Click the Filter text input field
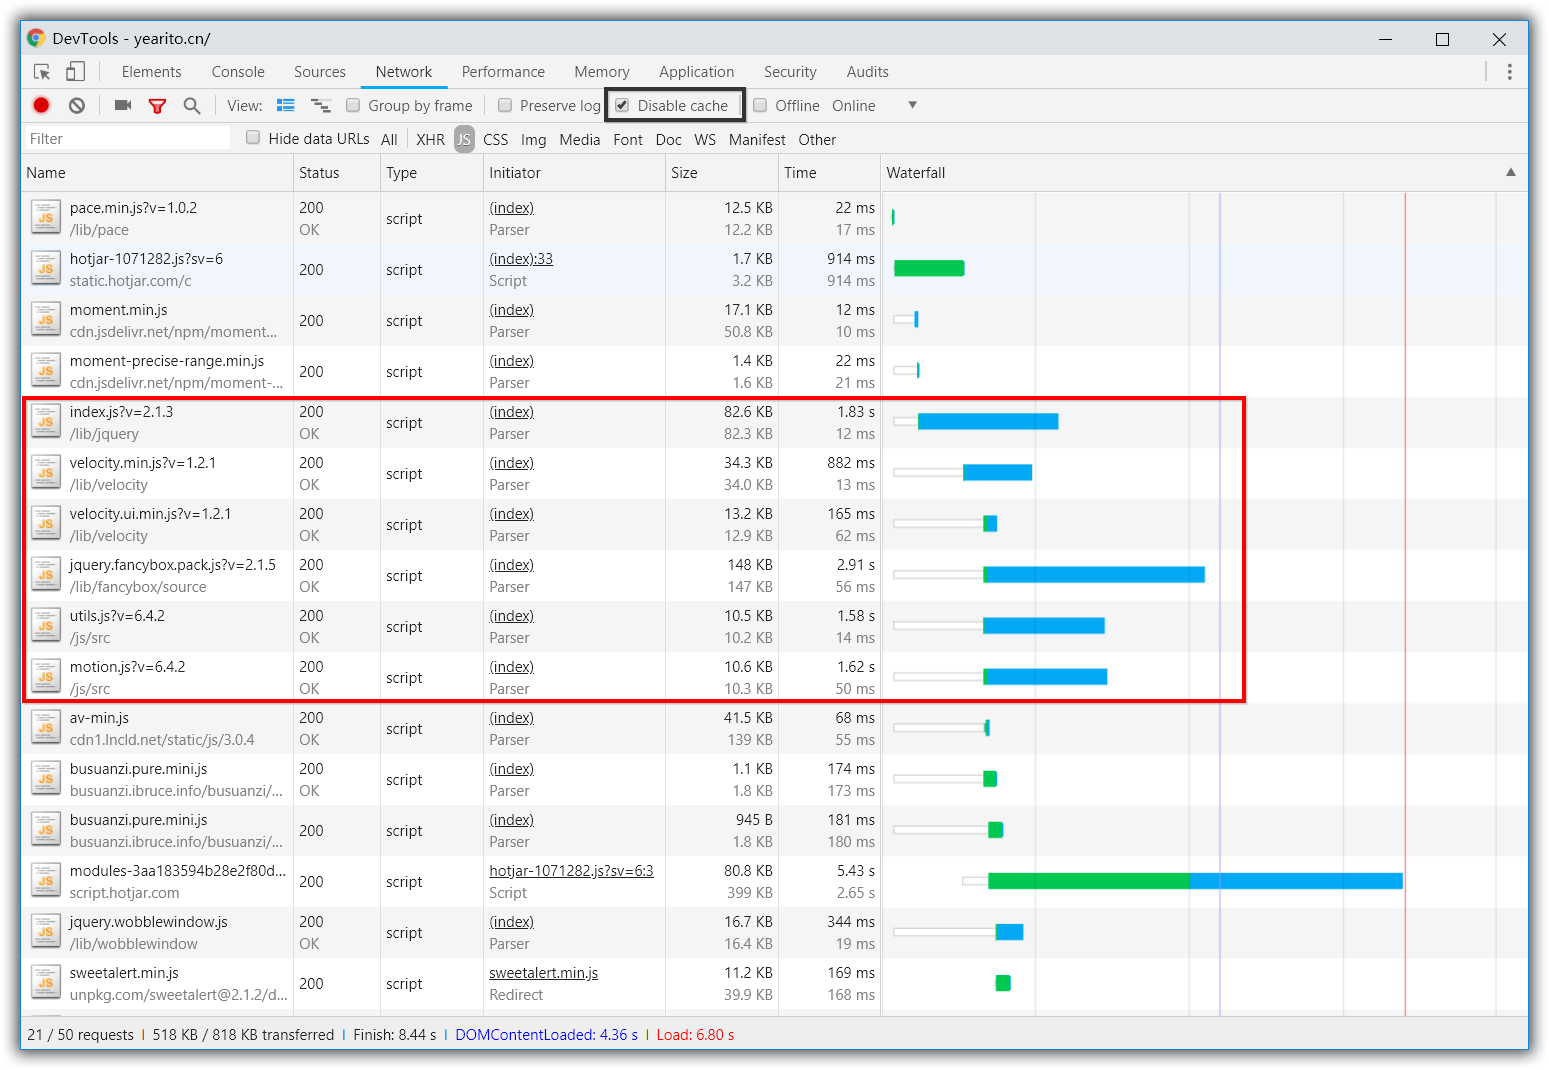Viewport: 1549px width, 1070px height. coord(125,139)
